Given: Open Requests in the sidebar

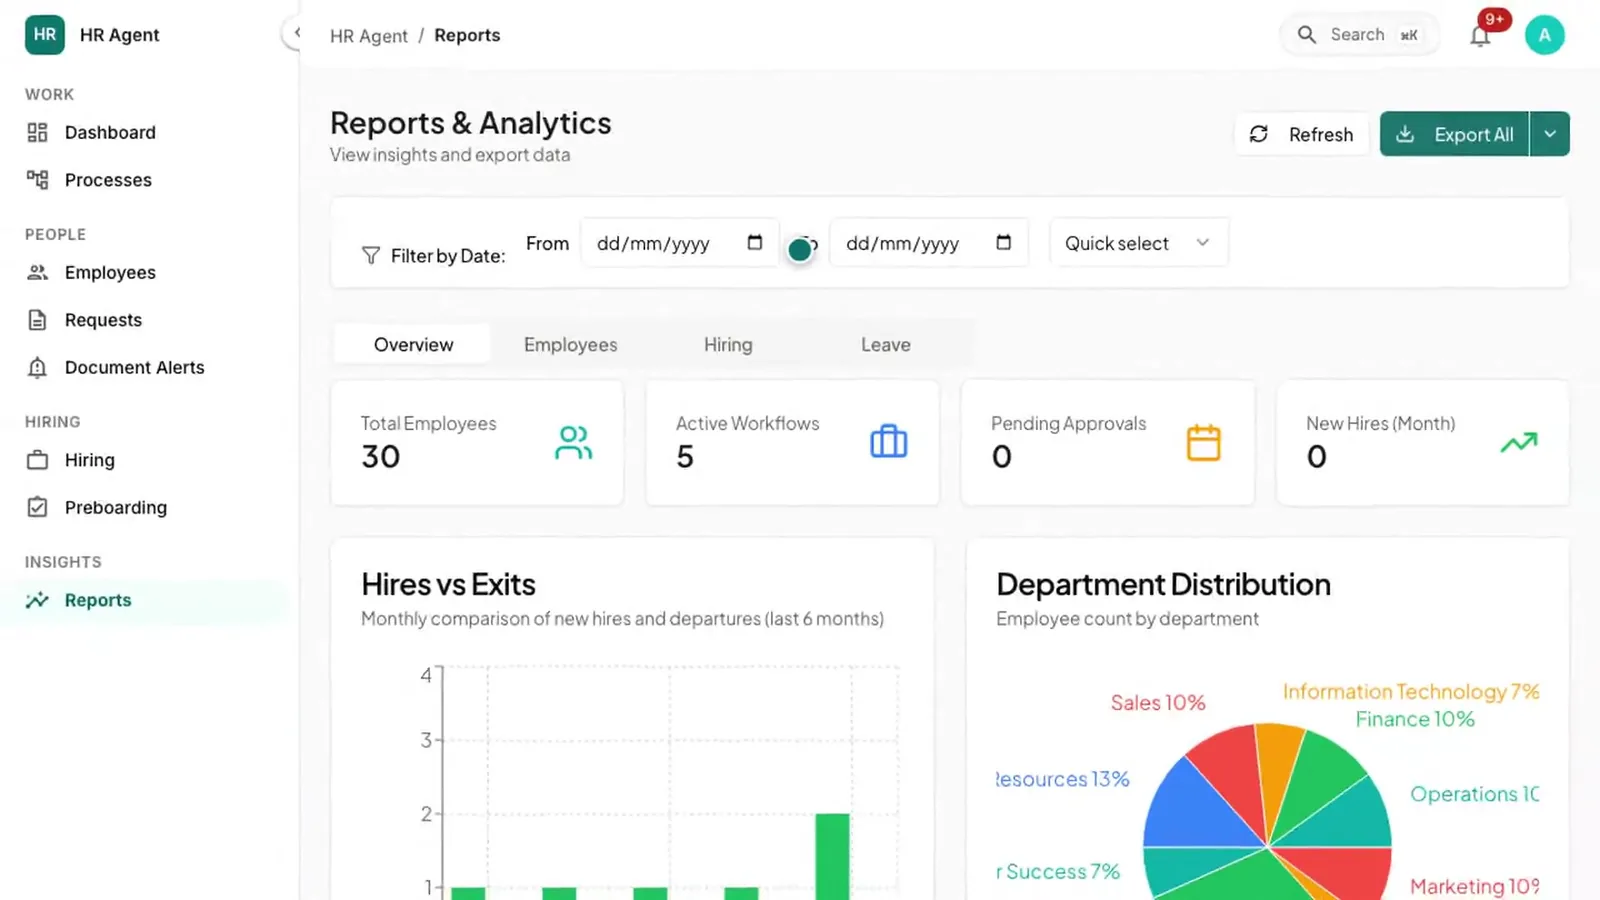Looking at the screenshot, I should (x=145, y=320).
